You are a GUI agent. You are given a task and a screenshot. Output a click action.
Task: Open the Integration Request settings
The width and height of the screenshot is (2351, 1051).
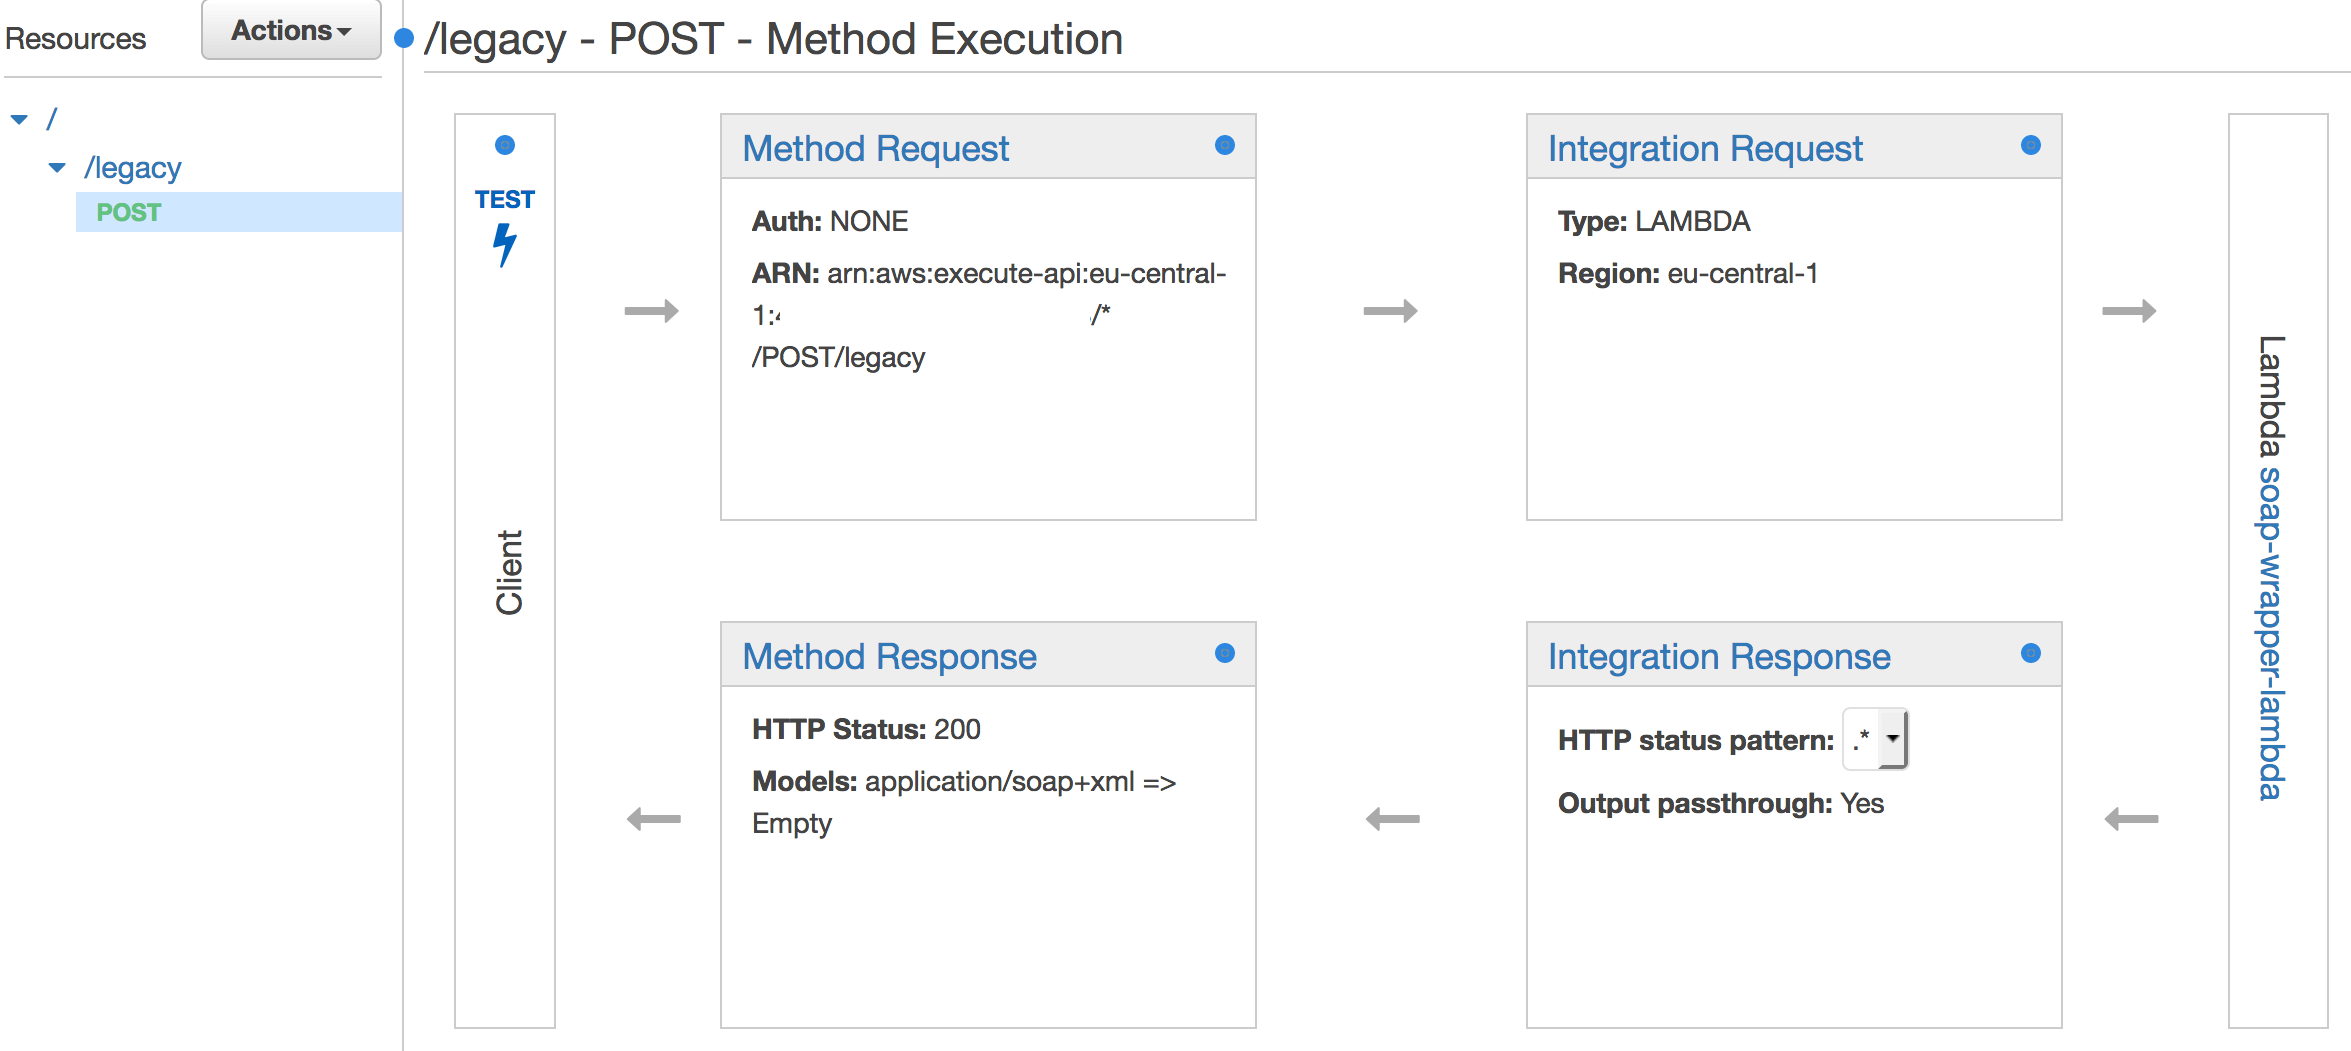point(1705,149)
